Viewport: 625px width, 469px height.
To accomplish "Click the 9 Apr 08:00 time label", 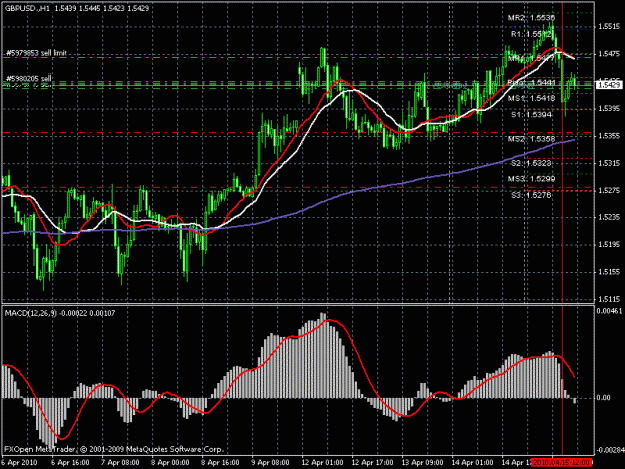I will click(x=270, y=463).
